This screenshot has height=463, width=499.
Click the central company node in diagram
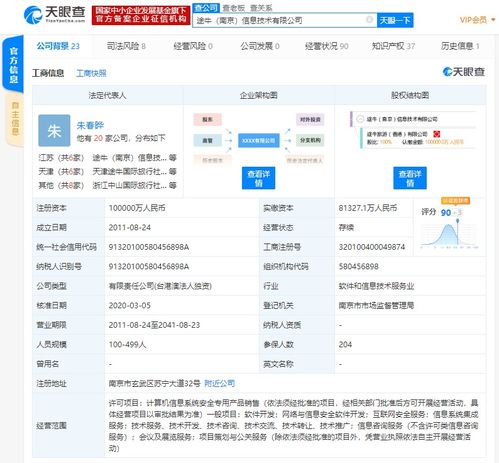tap(259, 140)
